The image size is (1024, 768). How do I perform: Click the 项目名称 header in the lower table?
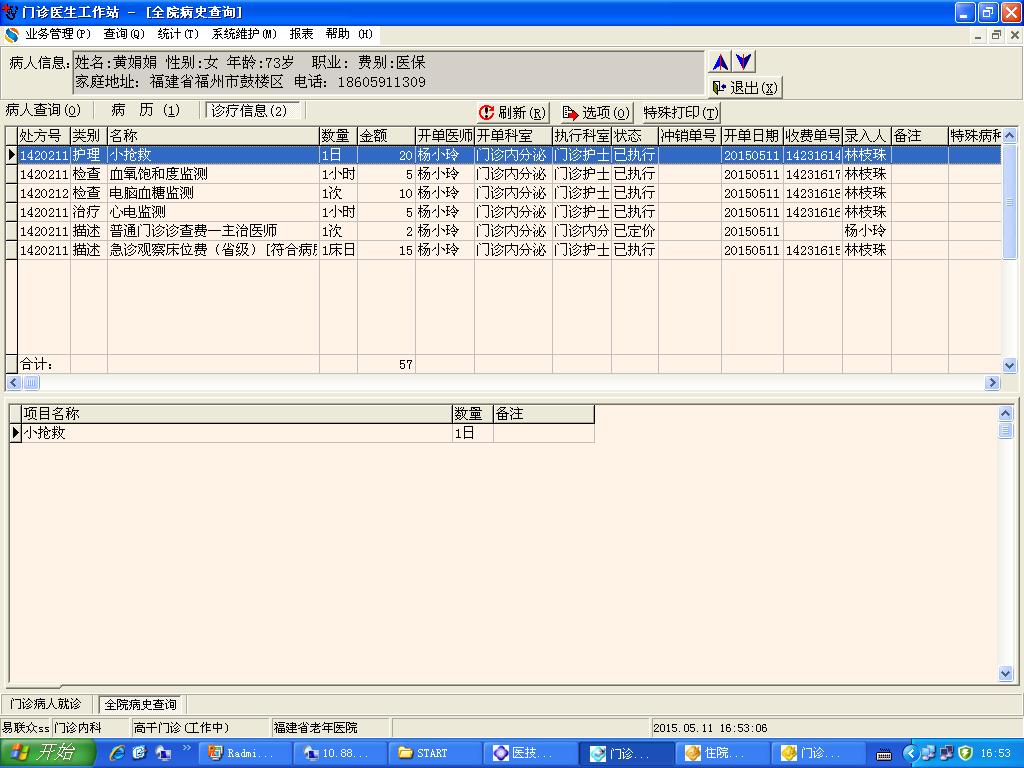[237, 414]
